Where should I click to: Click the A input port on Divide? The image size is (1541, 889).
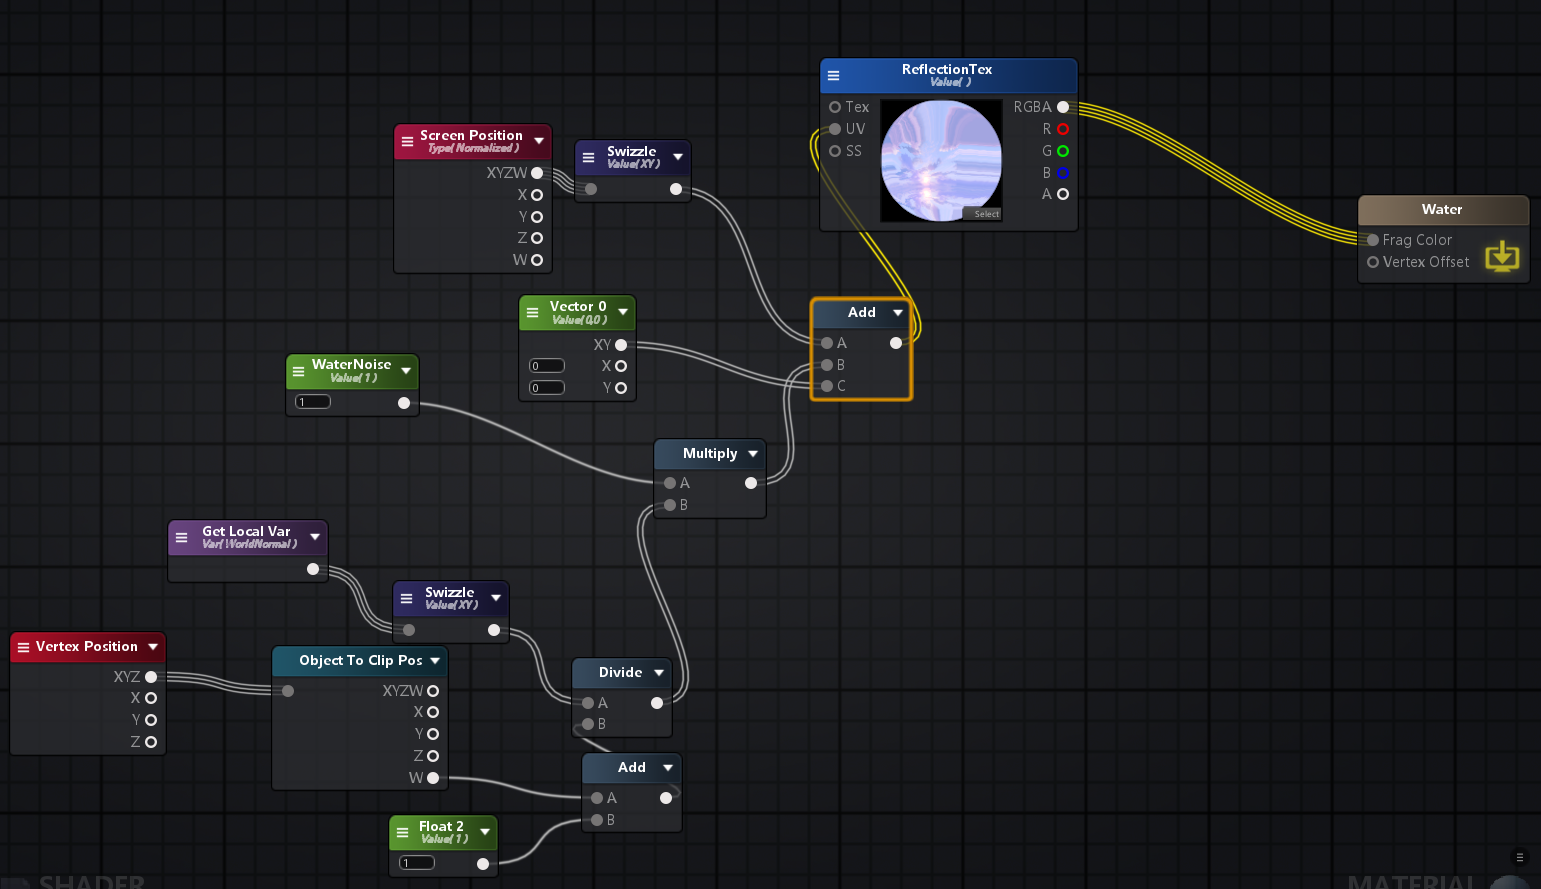pyautogui.click(x=588, y=703)
